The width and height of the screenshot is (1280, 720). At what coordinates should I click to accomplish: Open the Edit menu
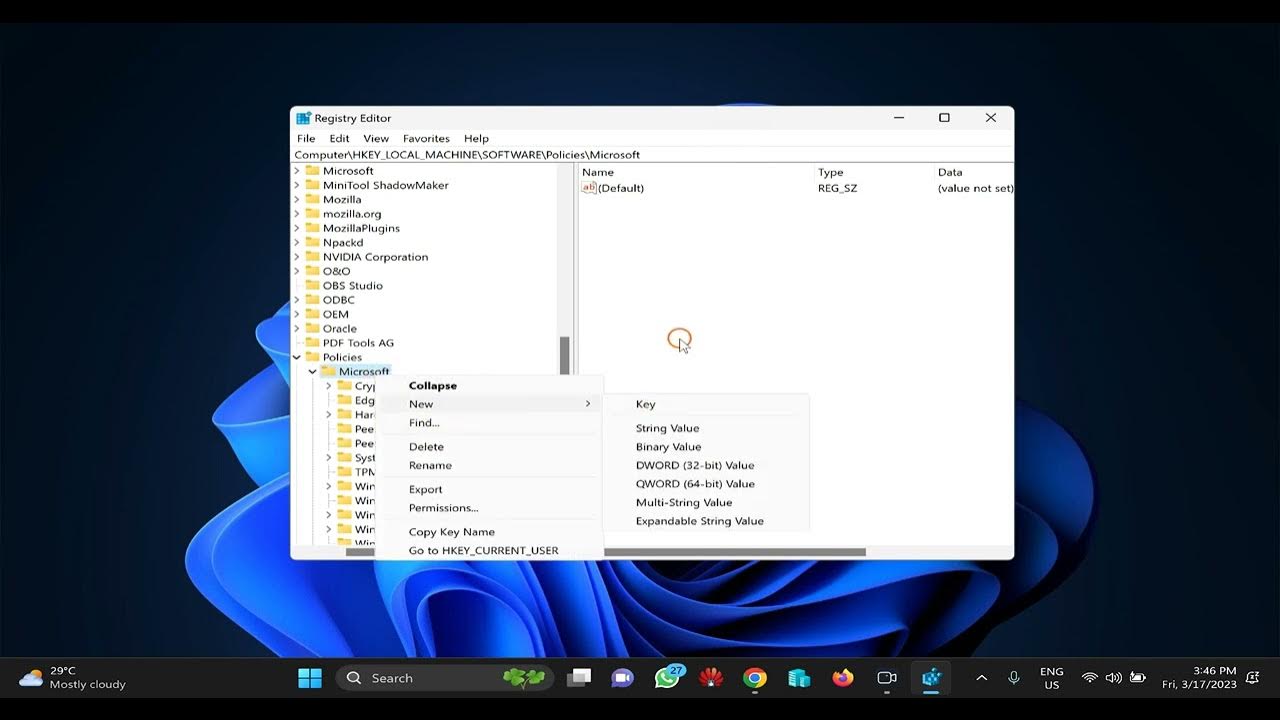340,138
